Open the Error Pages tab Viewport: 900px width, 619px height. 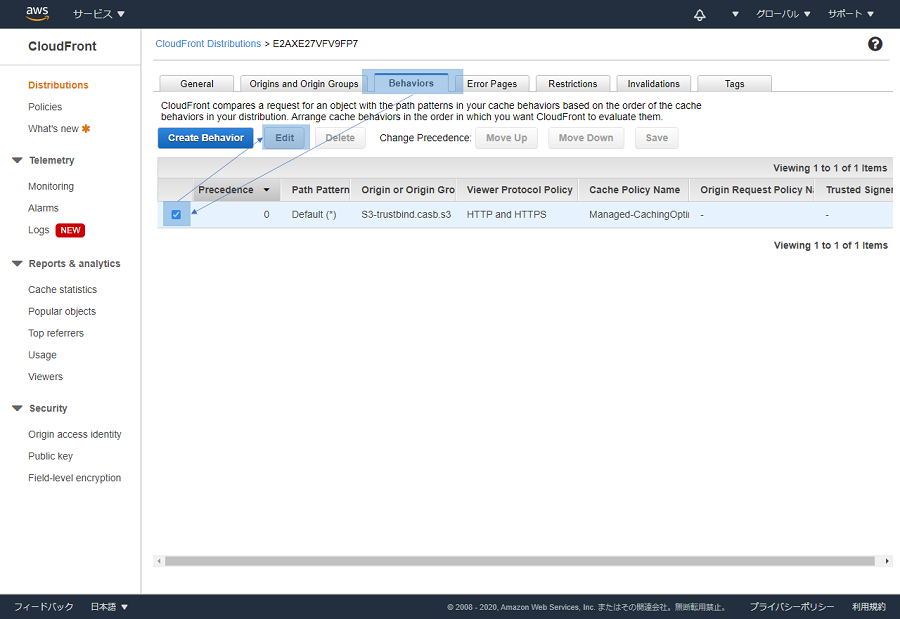click(x=492, y=84)
